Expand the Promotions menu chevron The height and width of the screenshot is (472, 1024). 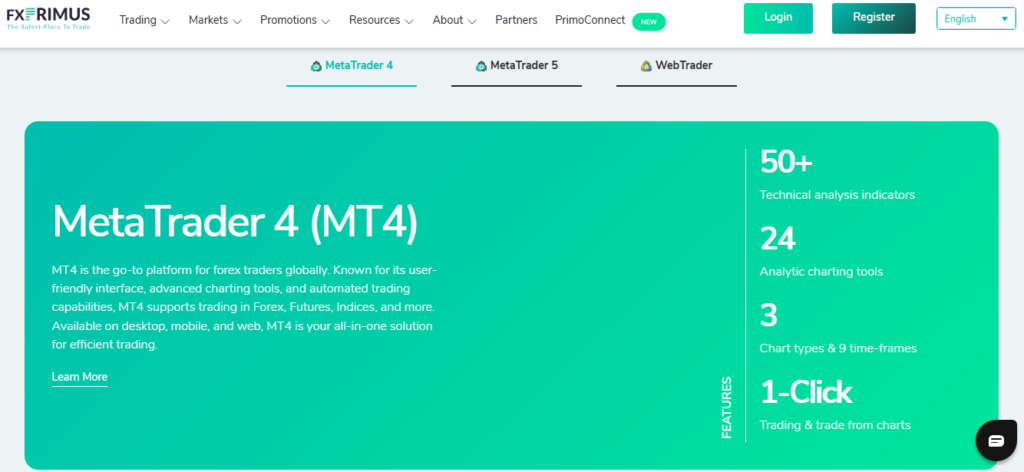click(325, 22)
